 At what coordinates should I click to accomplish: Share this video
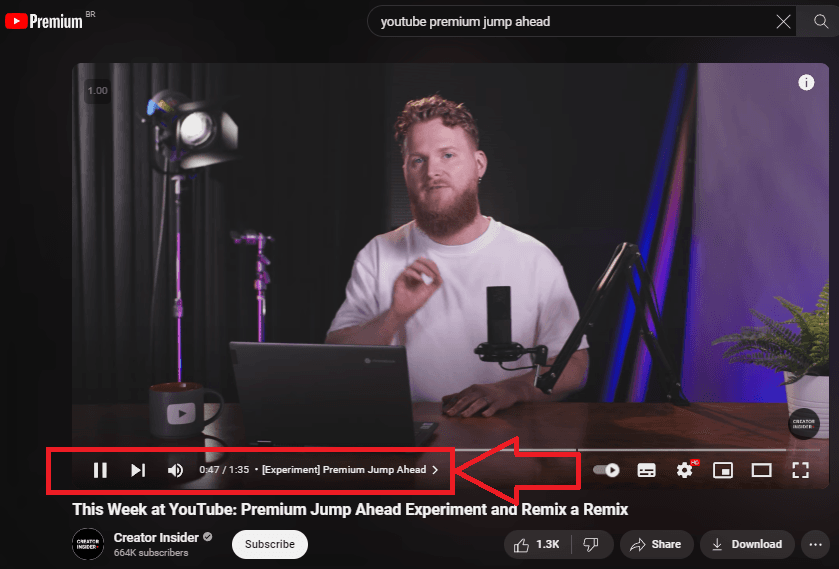point(656,544)
